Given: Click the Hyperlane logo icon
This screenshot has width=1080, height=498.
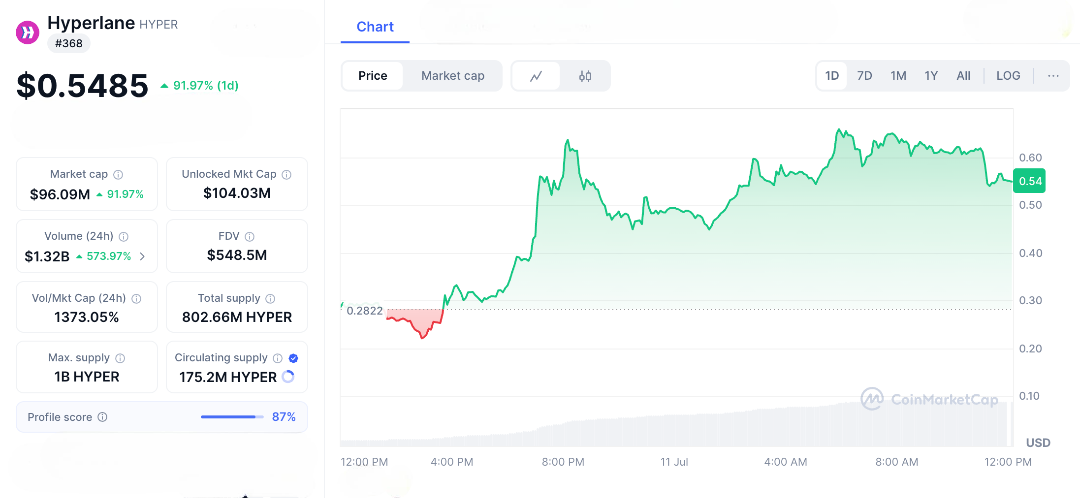Looking at the screenshot, I should (27, 32).
